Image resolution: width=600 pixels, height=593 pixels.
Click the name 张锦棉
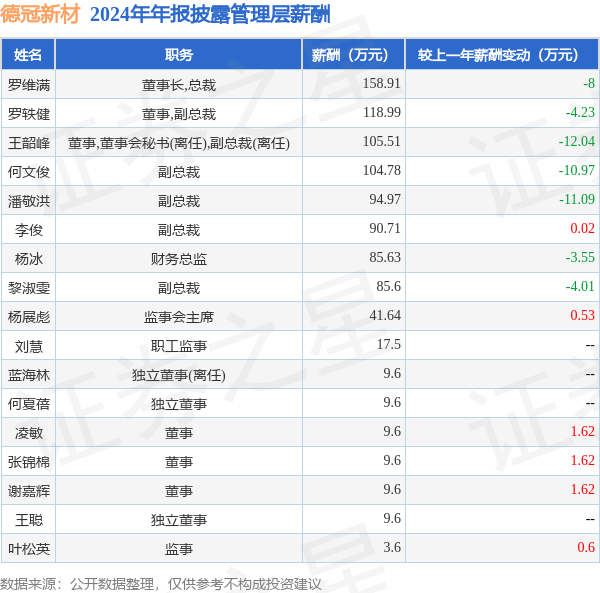(29, 462)
